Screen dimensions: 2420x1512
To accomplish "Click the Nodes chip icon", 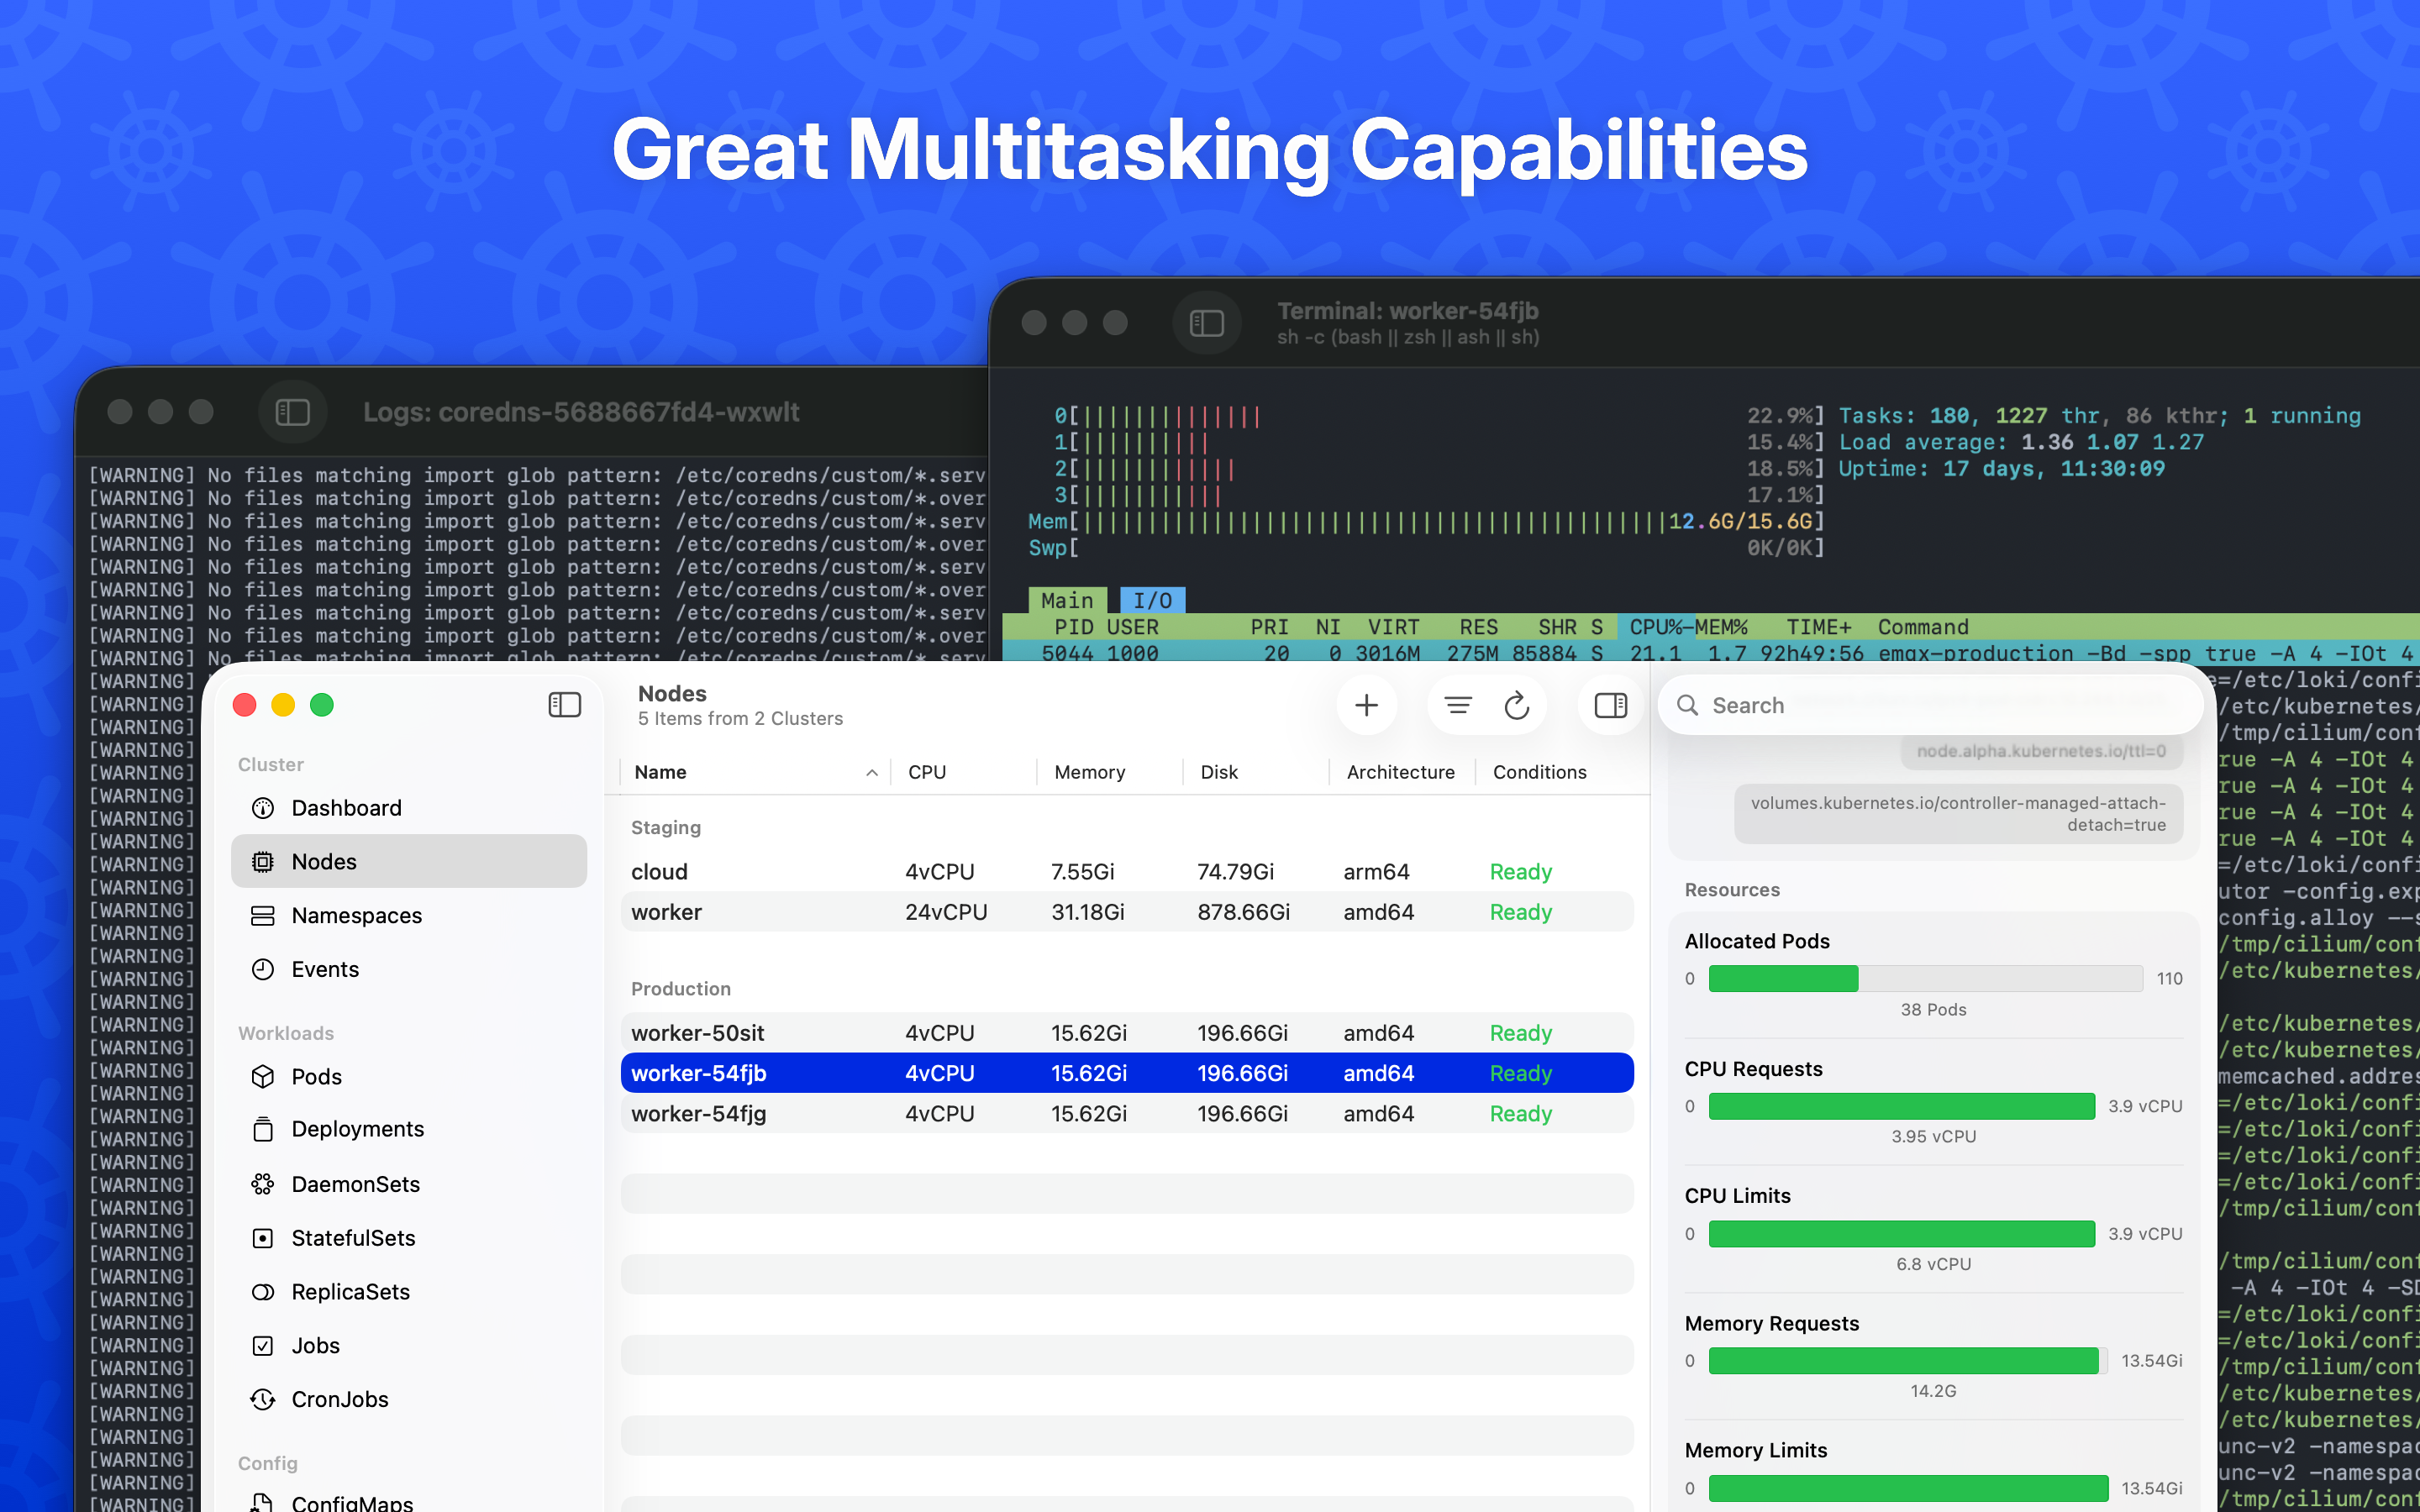I will [x=263, y=861].
